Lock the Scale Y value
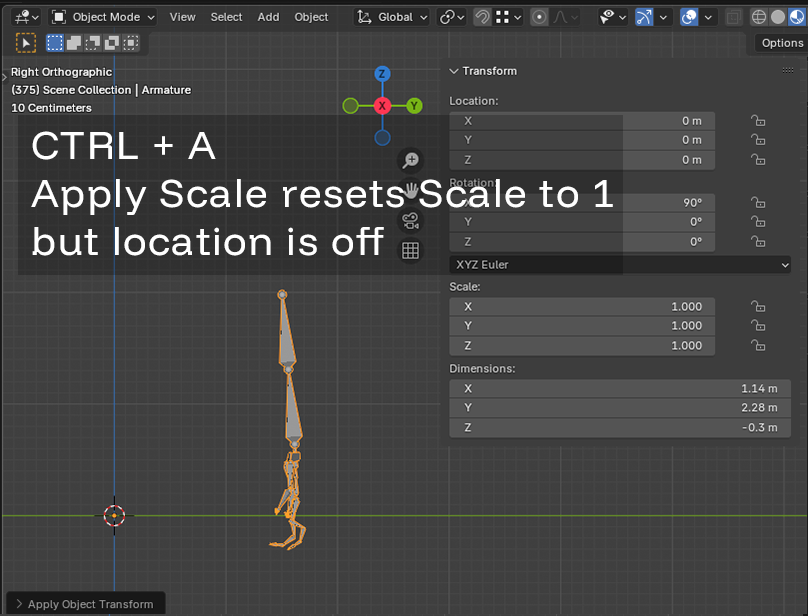Viewport: 808px width, 616px height. click(x=758, y=326)
